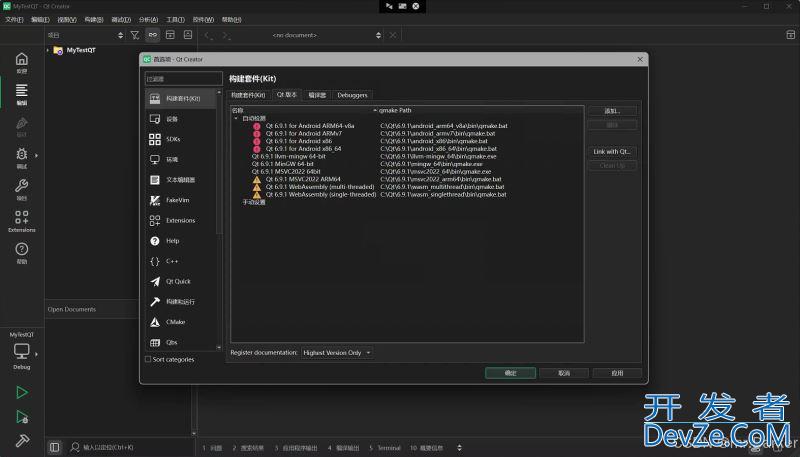Click the Build hammer icon at bottom left
Screen dimensions: 800x457
pyautogui.click(x=21, y=440)
